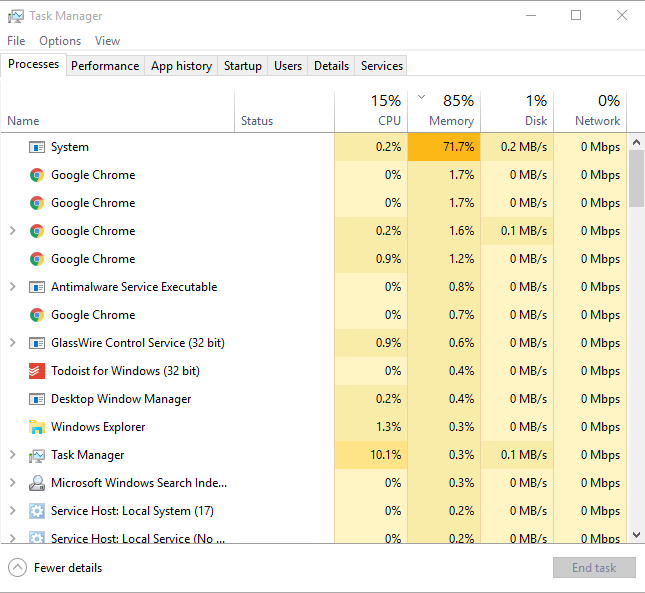Select System's 71.7% memory cell

pyautogui.click(x=444, y=147)
